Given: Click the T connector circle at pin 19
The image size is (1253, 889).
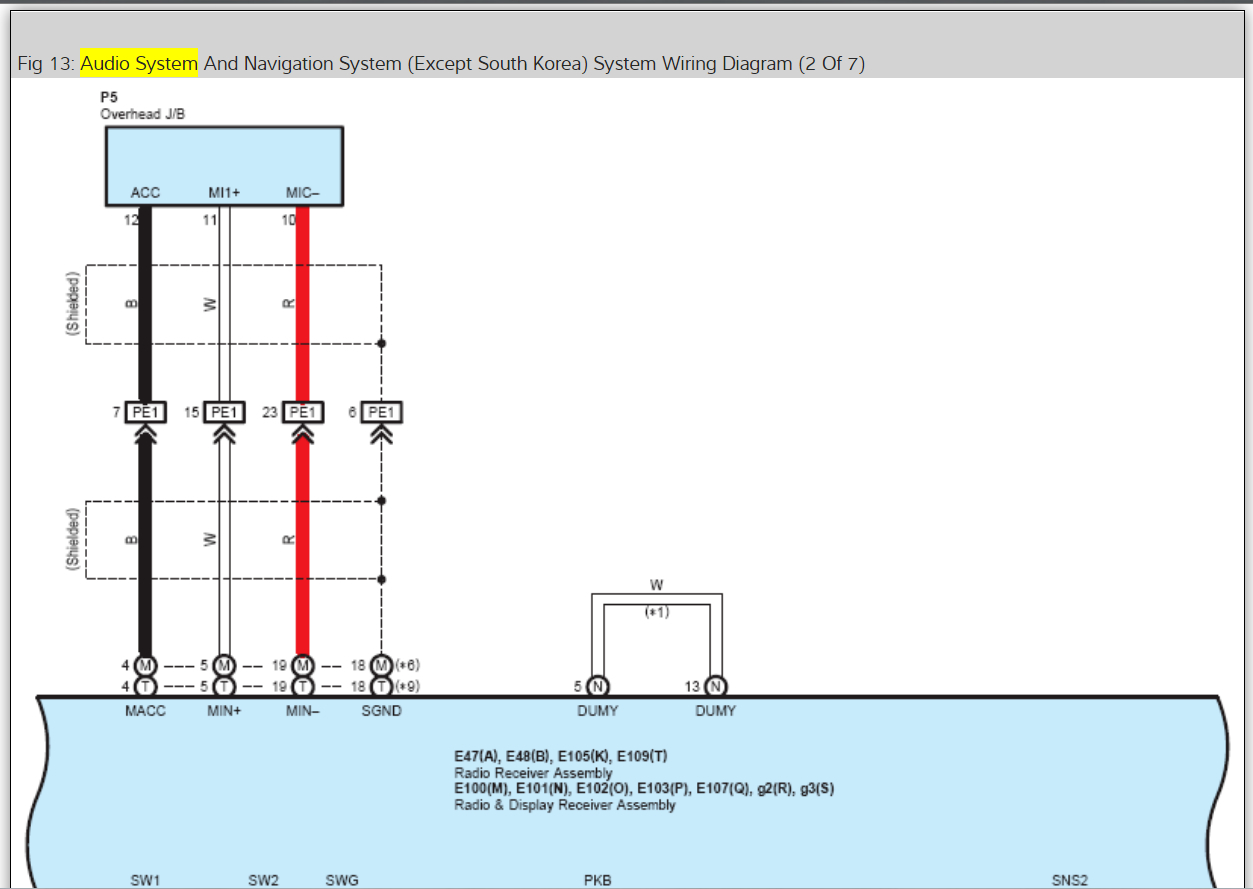Looking at the screenshot, I should pyautogui.click(x=302, y=686).
